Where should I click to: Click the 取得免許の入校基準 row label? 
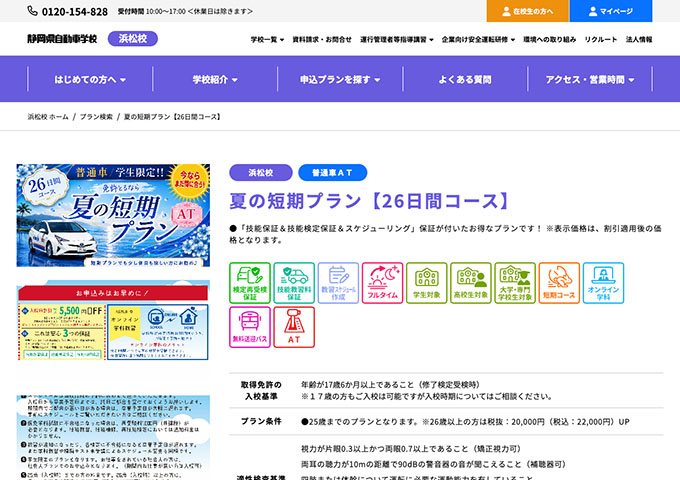tap(261, 390)
